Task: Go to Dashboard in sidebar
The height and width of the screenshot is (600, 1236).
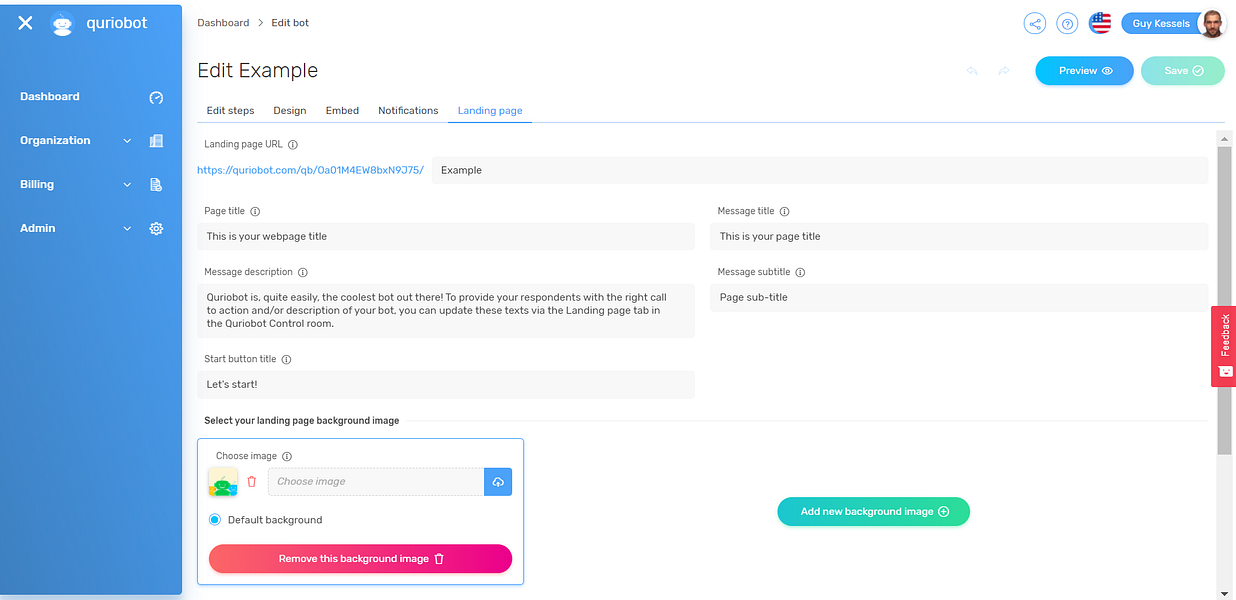Action: point(50,97)
